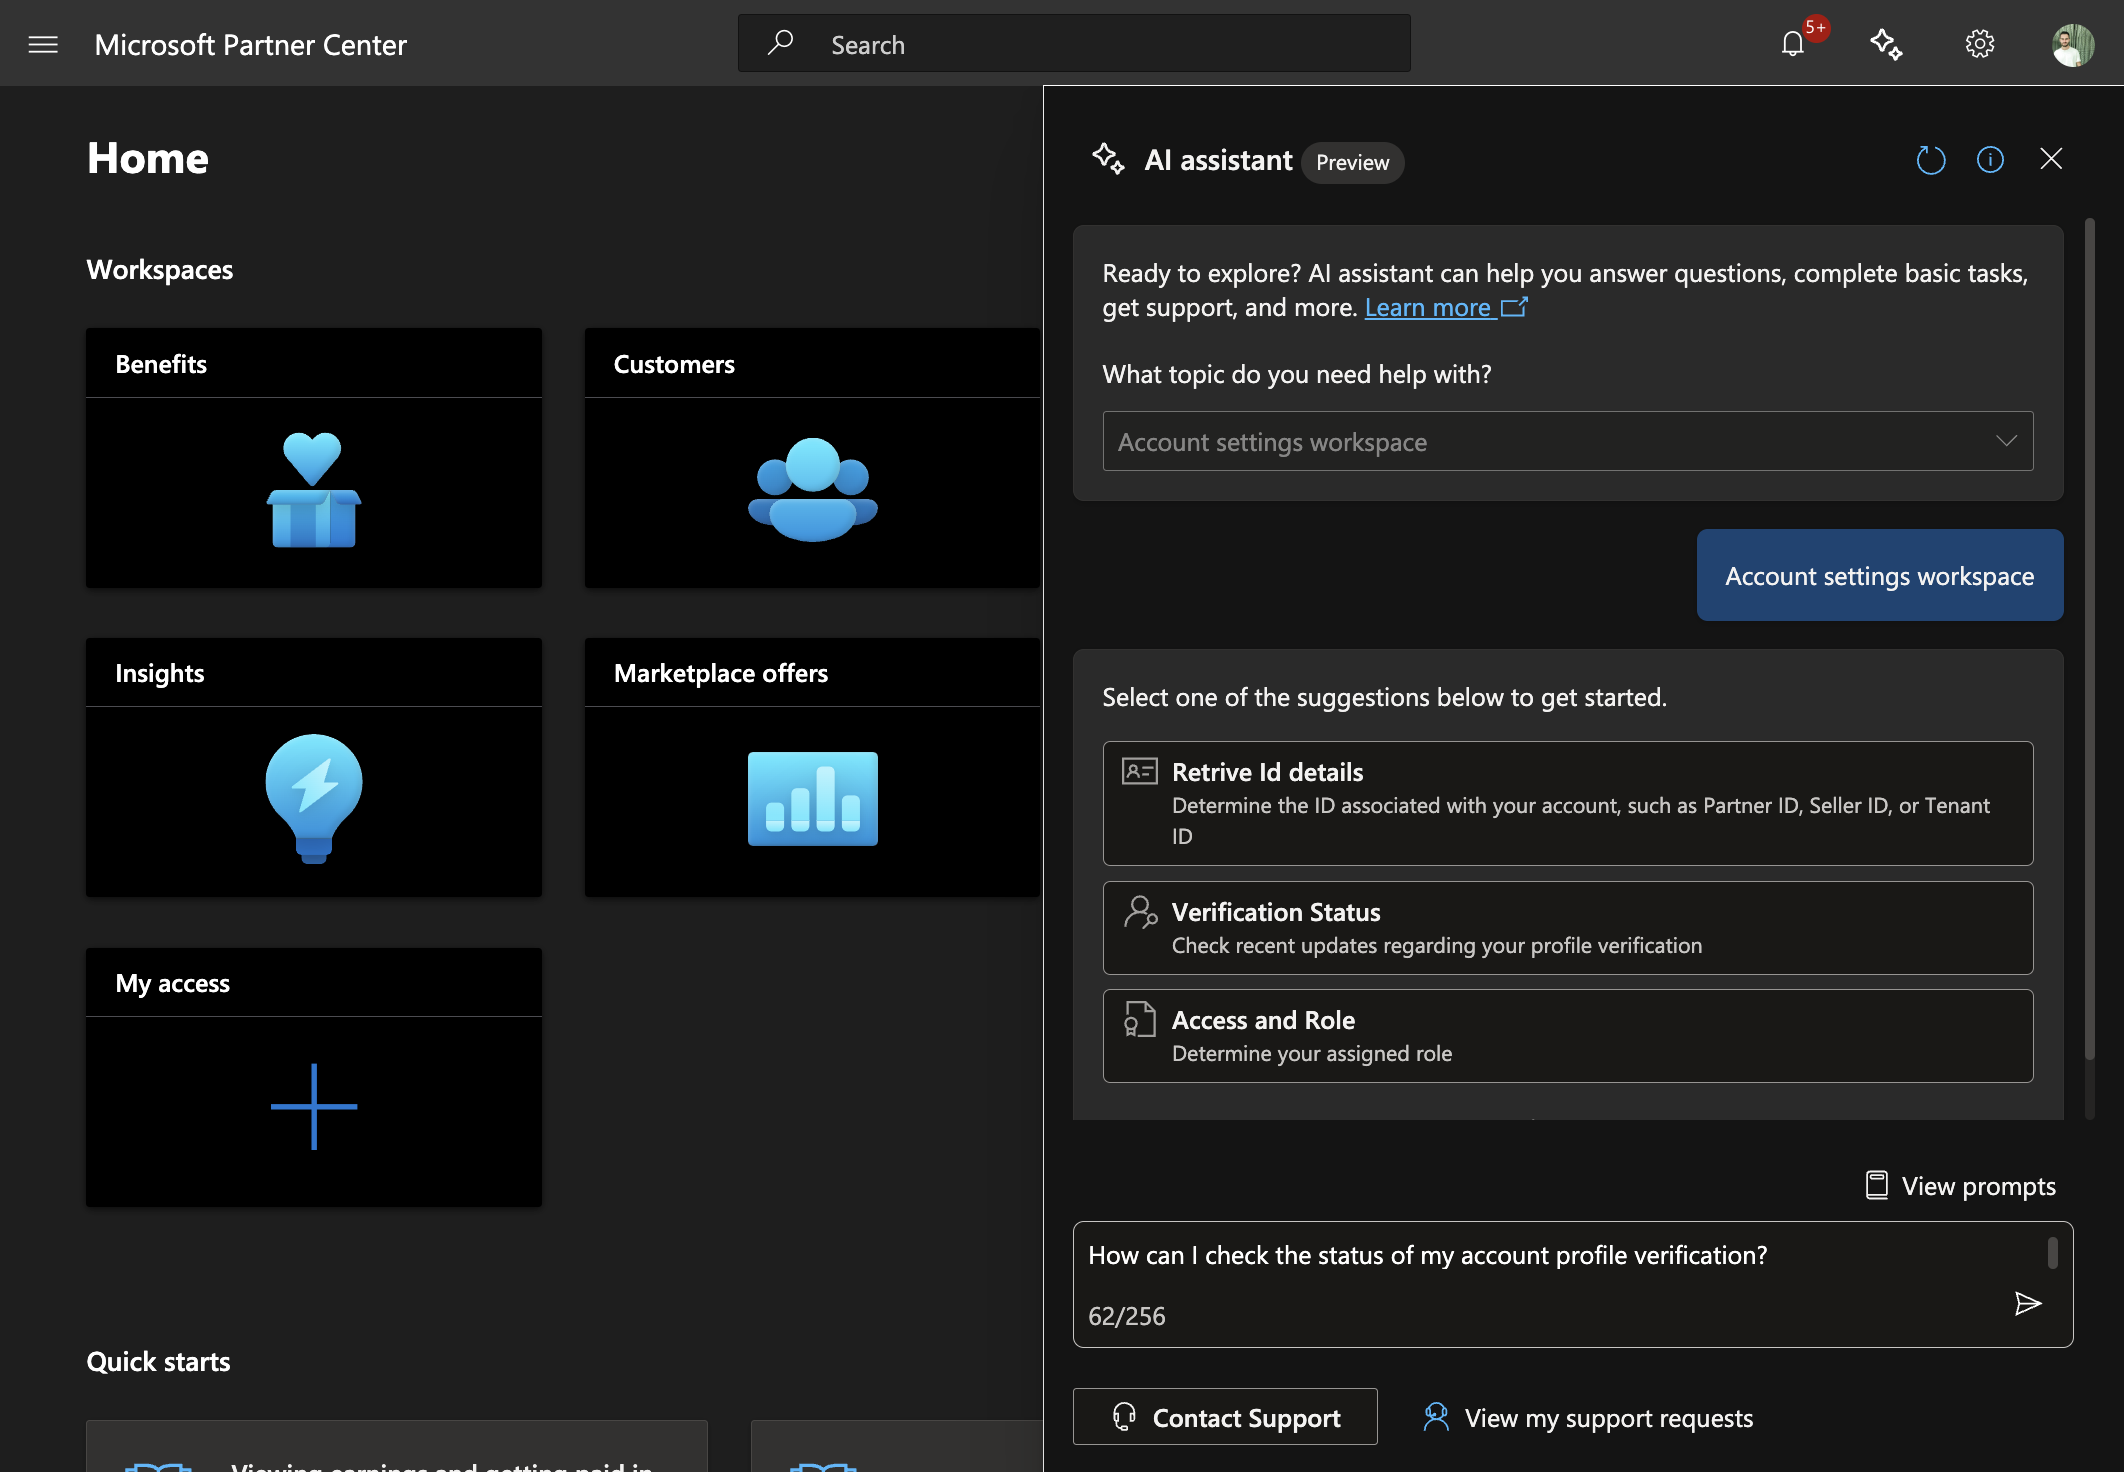Click the Retrive Id details card icon

coord(1139,771)
